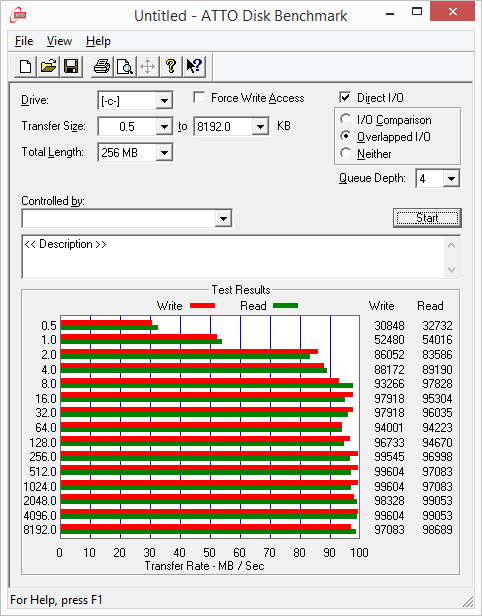
Task: Click the ATTO application icon in title bar
Action: pyautogui.click(x=18, y=15)
